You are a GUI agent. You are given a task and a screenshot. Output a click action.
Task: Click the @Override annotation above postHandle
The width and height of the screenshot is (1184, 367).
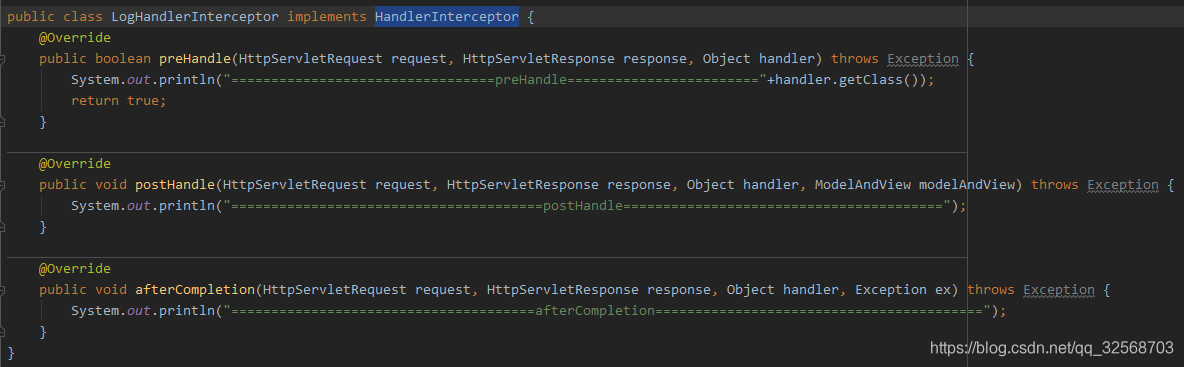[75, 164]
